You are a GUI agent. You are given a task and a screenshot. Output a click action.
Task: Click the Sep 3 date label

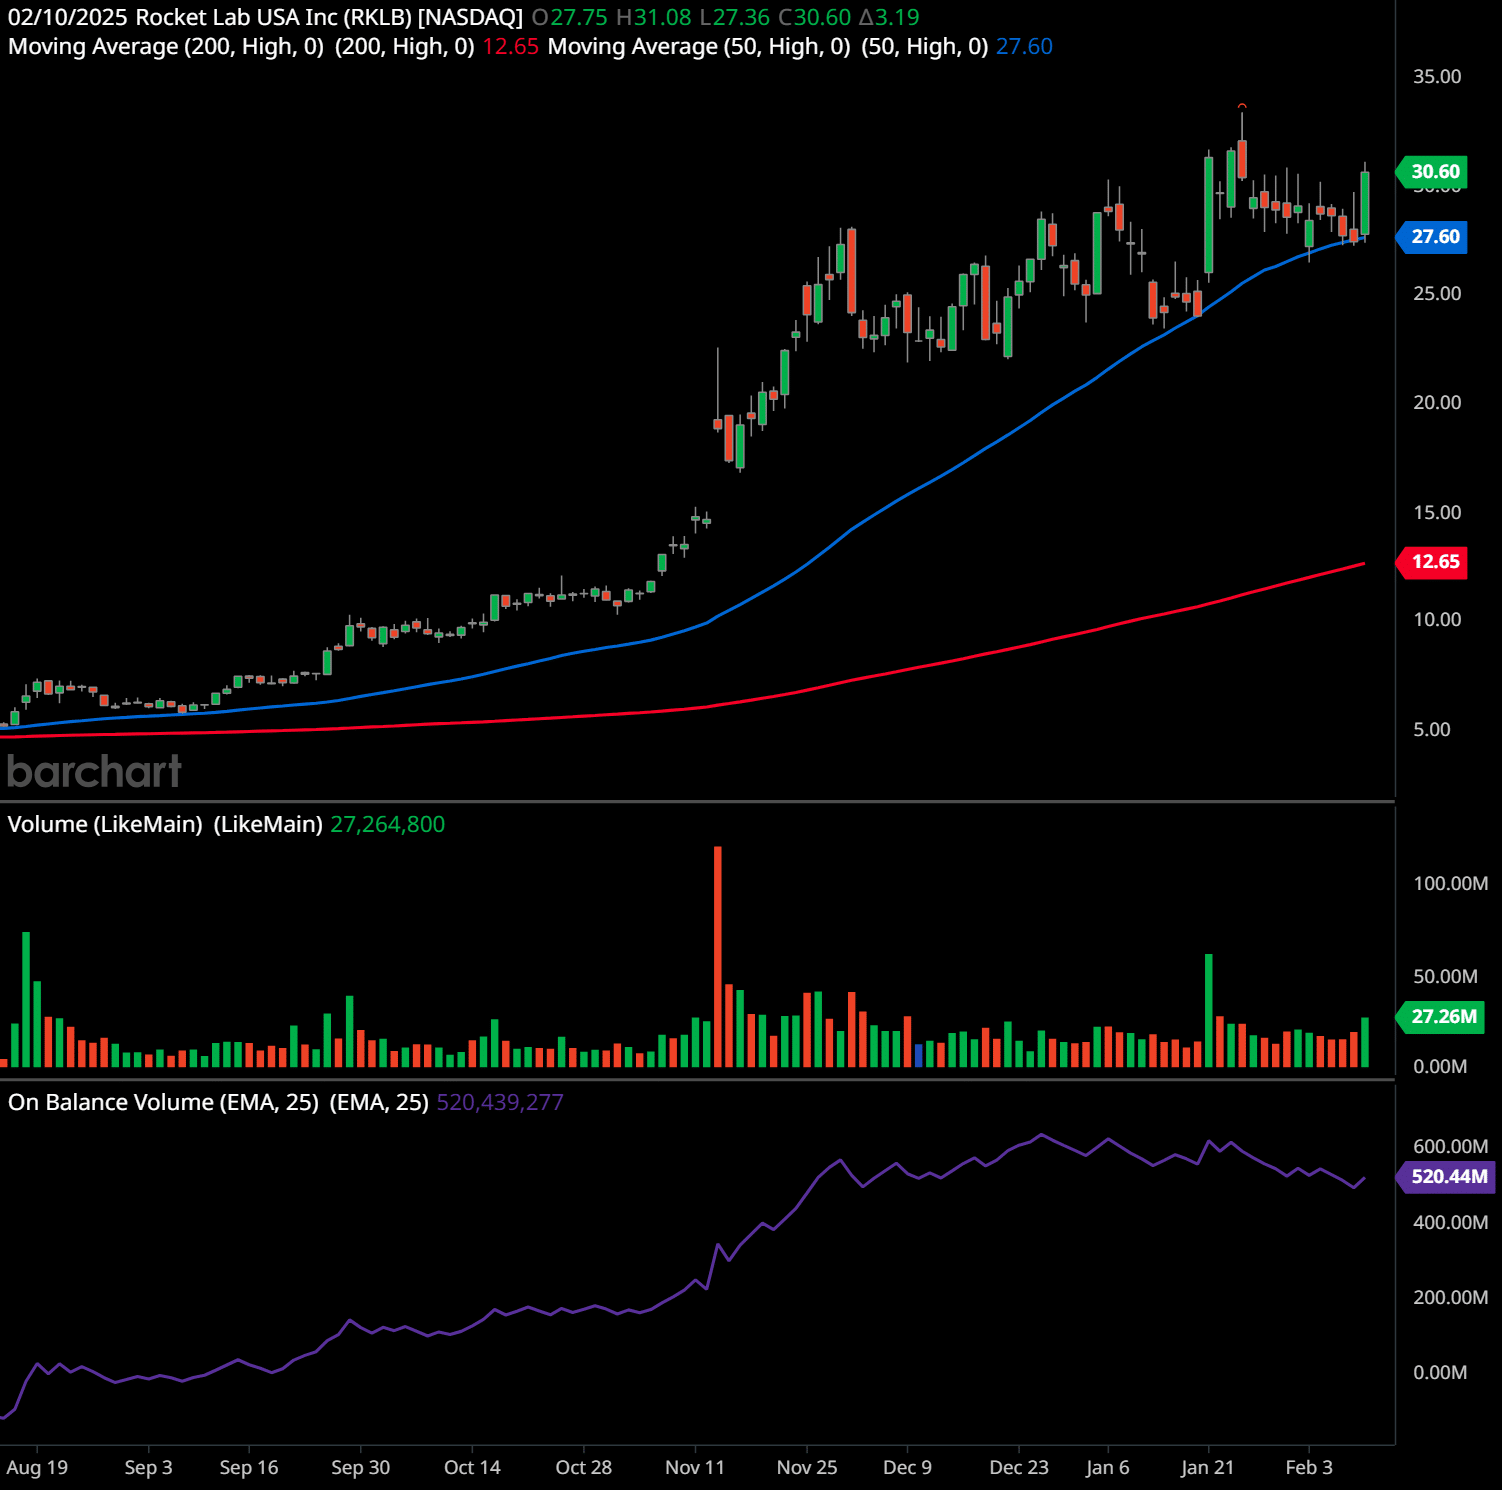coord(148,1467)
